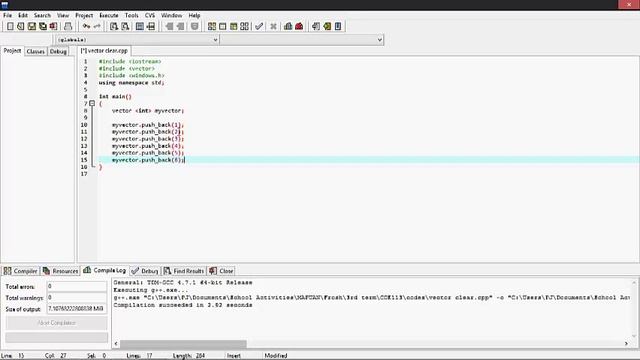
Task: Click the Rebuild All toolbar icon
Action: 244,27
